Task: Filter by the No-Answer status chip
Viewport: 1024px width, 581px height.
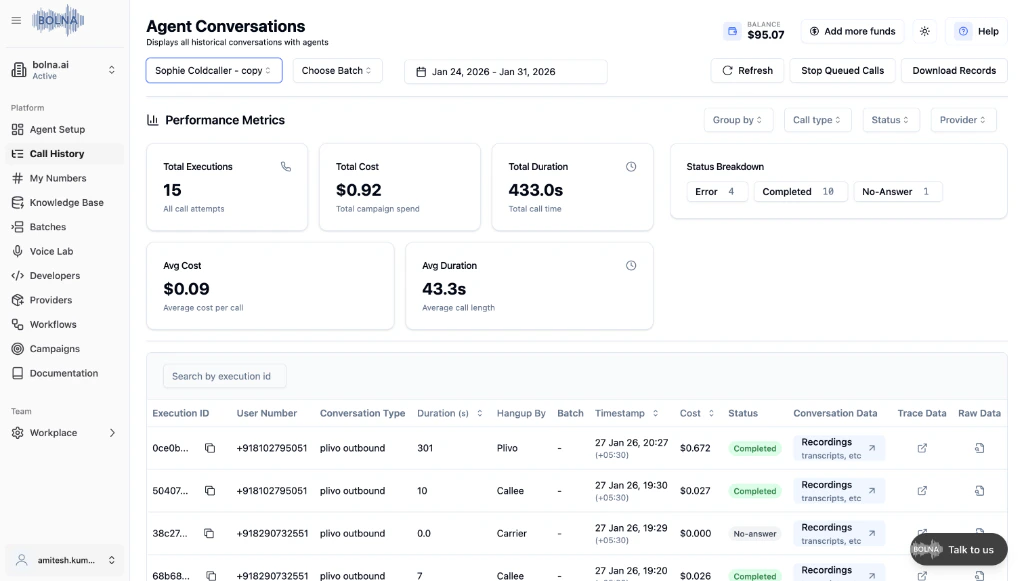Action: pyautogui.click(x=897, y=191)
